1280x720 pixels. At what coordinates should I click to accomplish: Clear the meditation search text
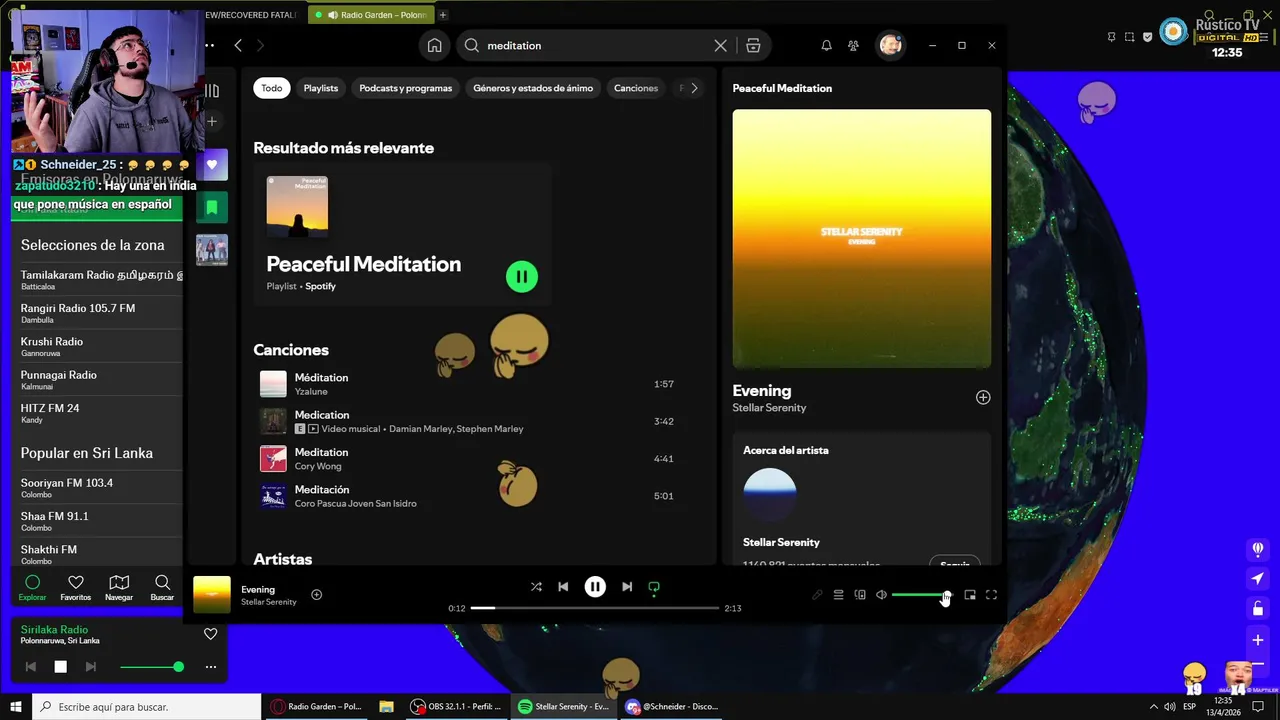pos(720,45)
